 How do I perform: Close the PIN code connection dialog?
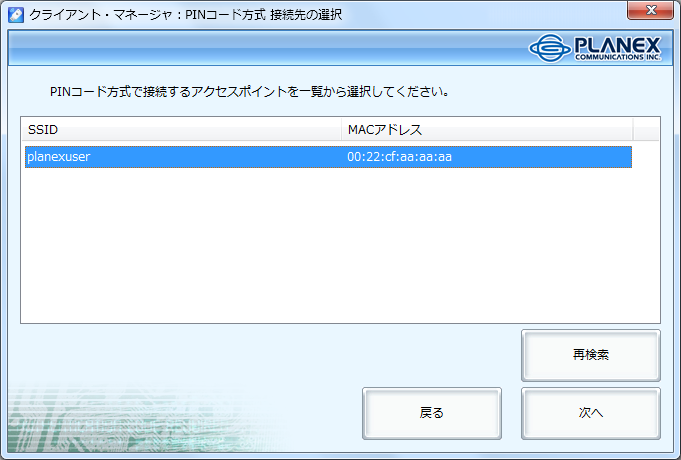click(650, 10)
